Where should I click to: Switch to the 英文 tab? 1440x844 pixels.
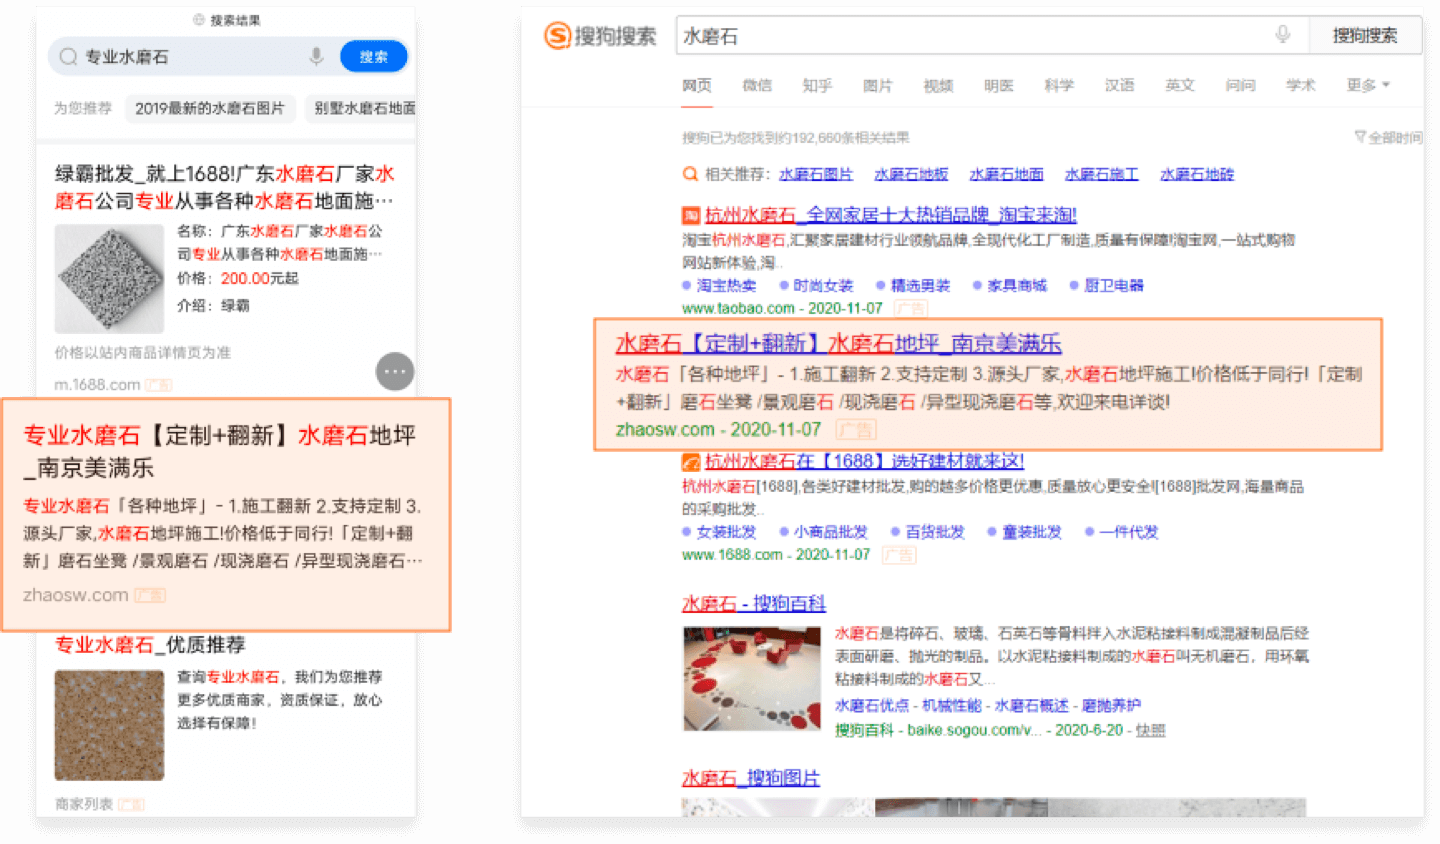[x=1180, y=86]
